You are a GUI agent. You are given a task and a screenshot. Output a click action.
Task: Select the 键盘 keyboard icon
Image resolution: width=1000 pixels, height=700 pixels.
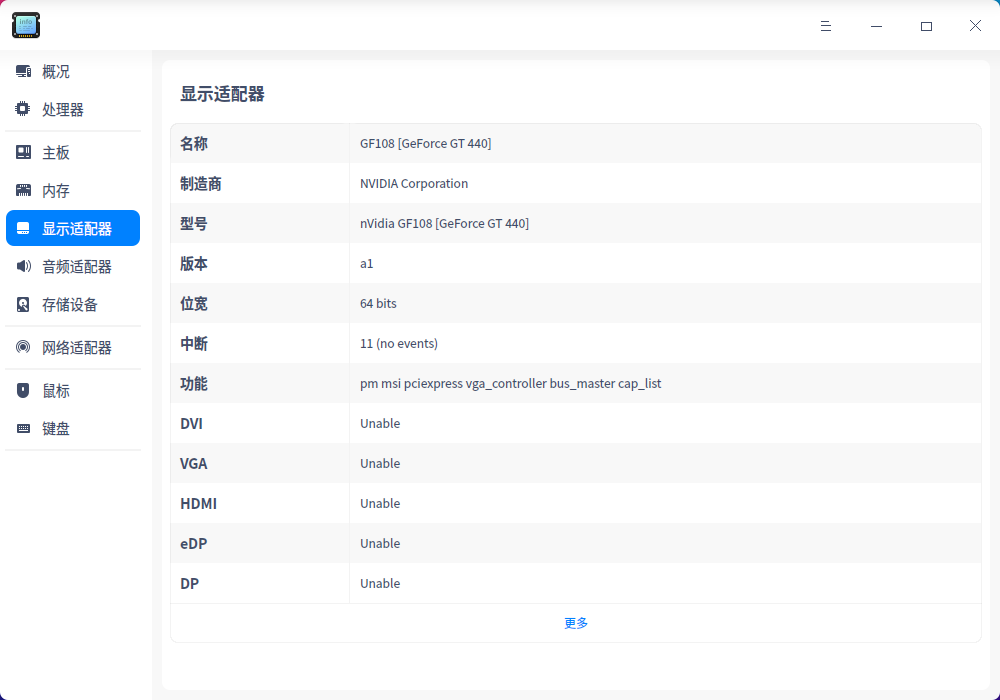point(22,428)
